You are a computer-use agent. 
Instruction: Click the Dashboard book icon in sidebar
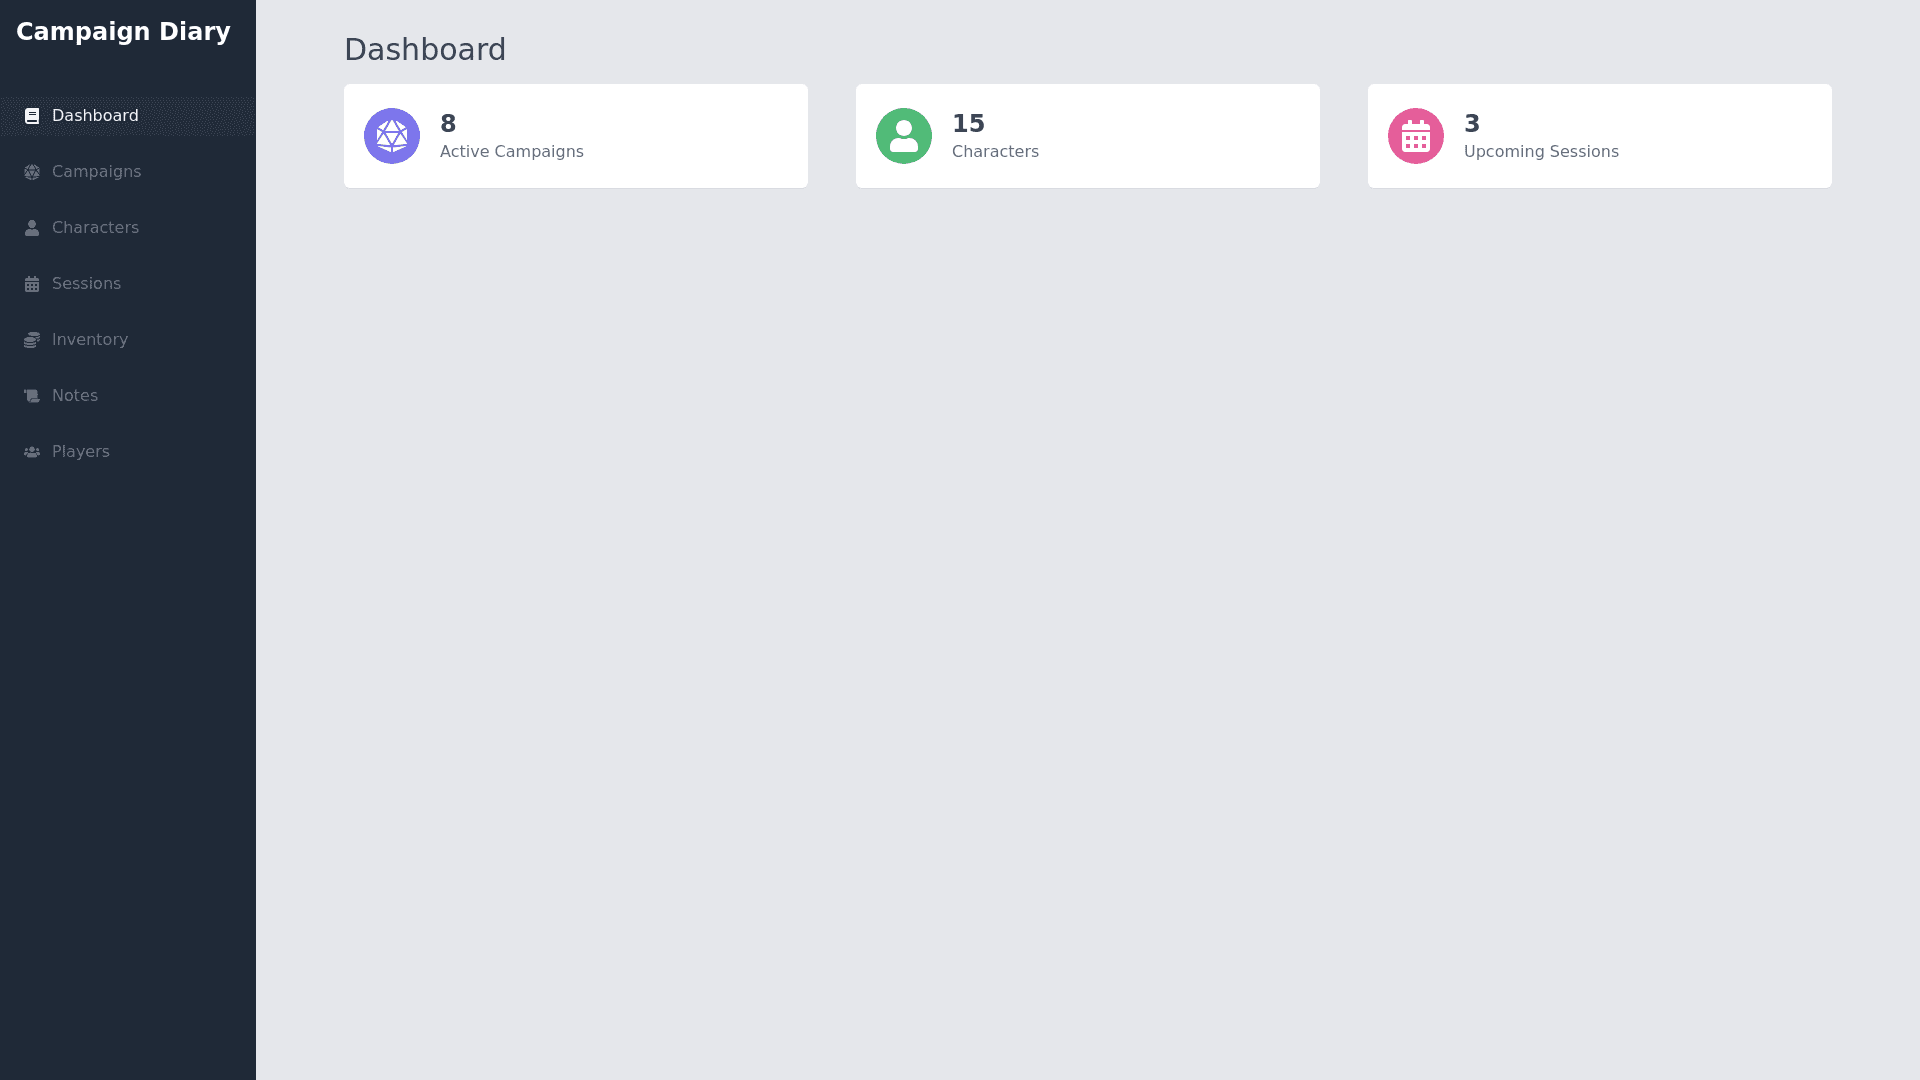(x=32, y=116)
